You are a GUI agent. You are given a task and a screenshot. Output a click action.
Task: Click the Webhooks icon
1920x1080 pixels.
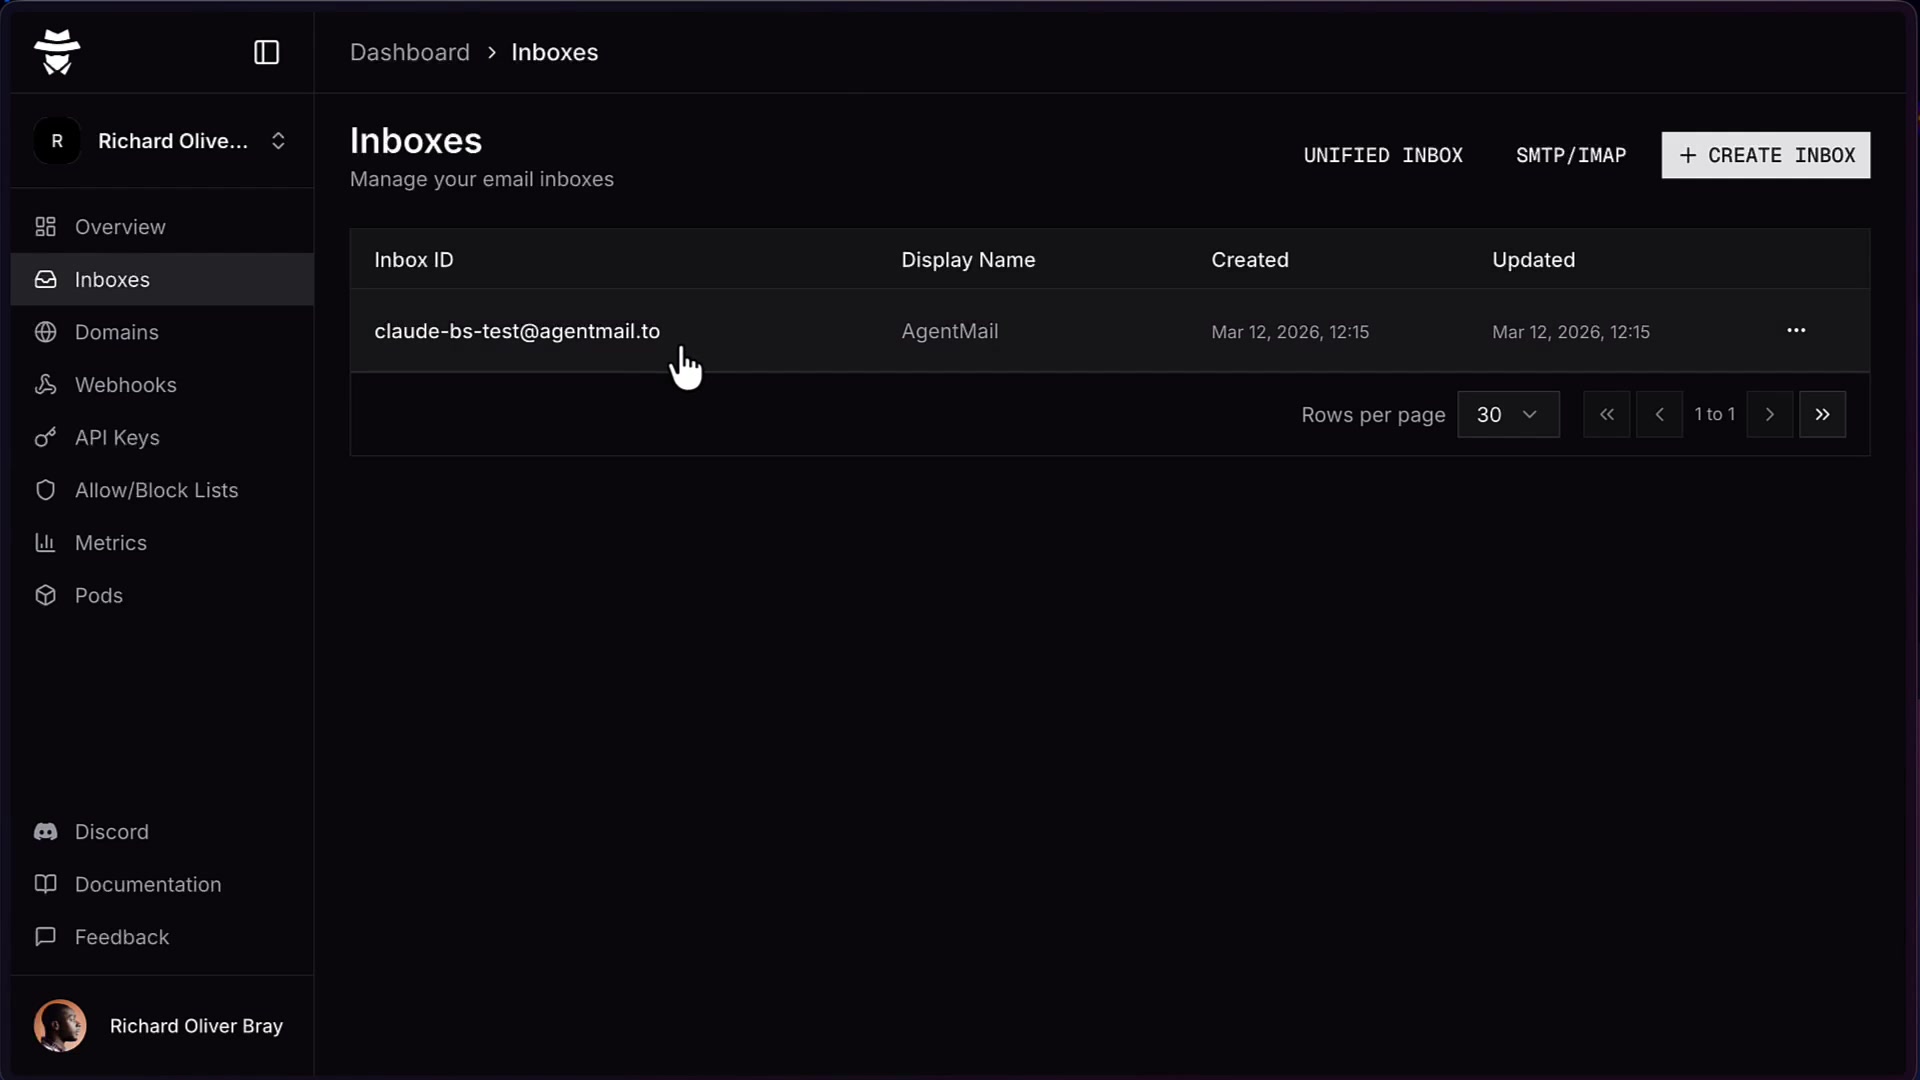(46, 384)
